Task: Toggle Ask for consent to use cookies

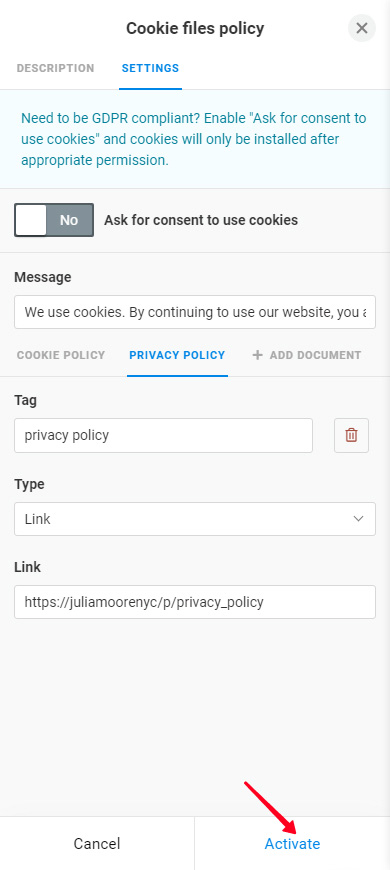Action: (54, 220)
